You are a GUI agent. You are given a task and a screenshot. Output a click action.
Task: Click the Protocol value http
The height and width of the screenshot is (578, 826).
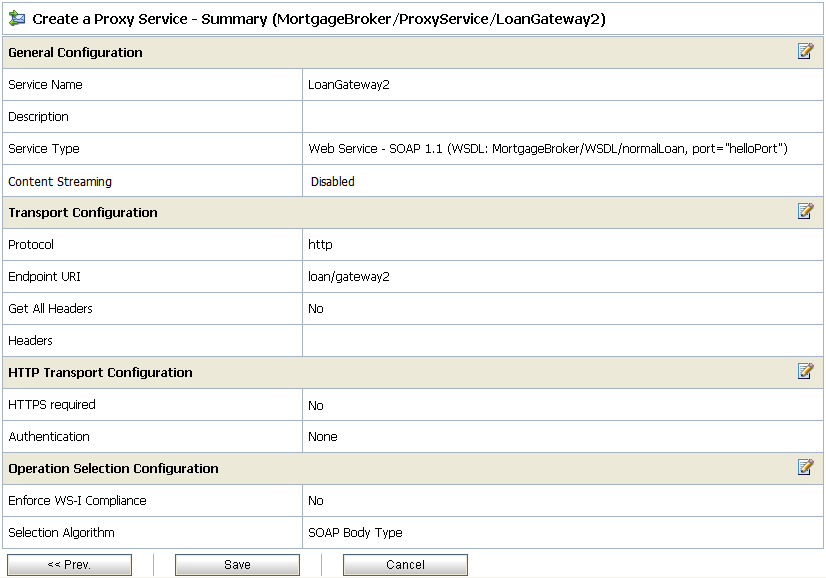pyautogui.click(x=320, y=244)
